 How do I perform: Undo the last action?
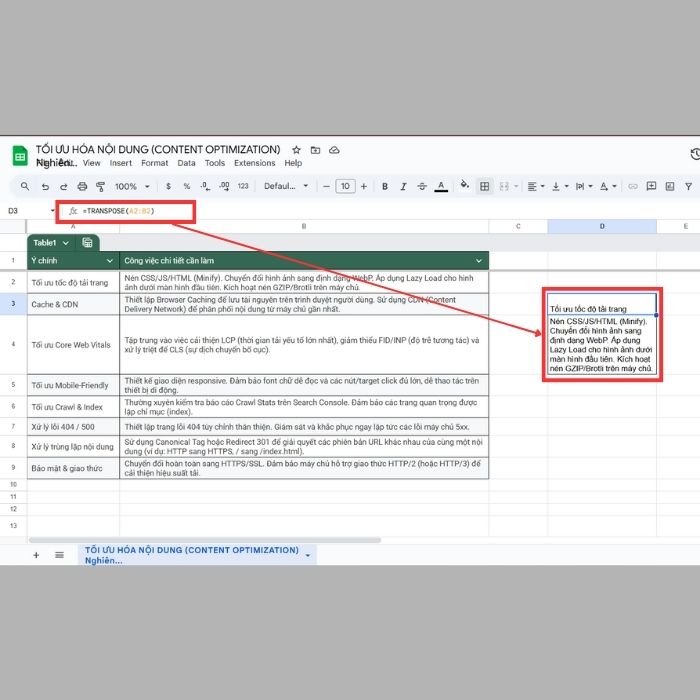tap(45, 187)
